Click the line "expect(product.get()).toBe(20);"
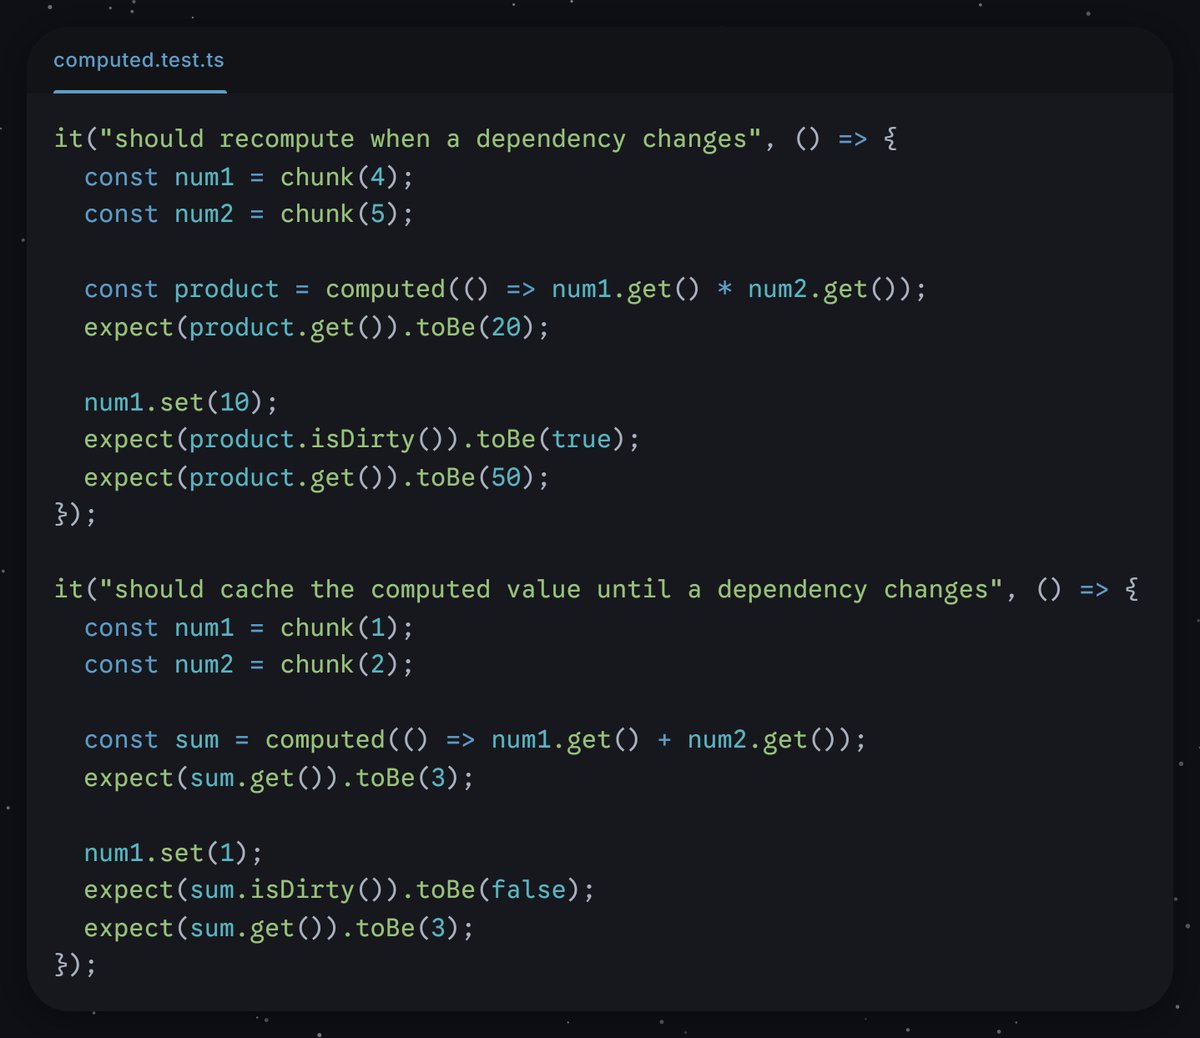The width and height of the screenshot is (1200, 1038). click(316, 327)
